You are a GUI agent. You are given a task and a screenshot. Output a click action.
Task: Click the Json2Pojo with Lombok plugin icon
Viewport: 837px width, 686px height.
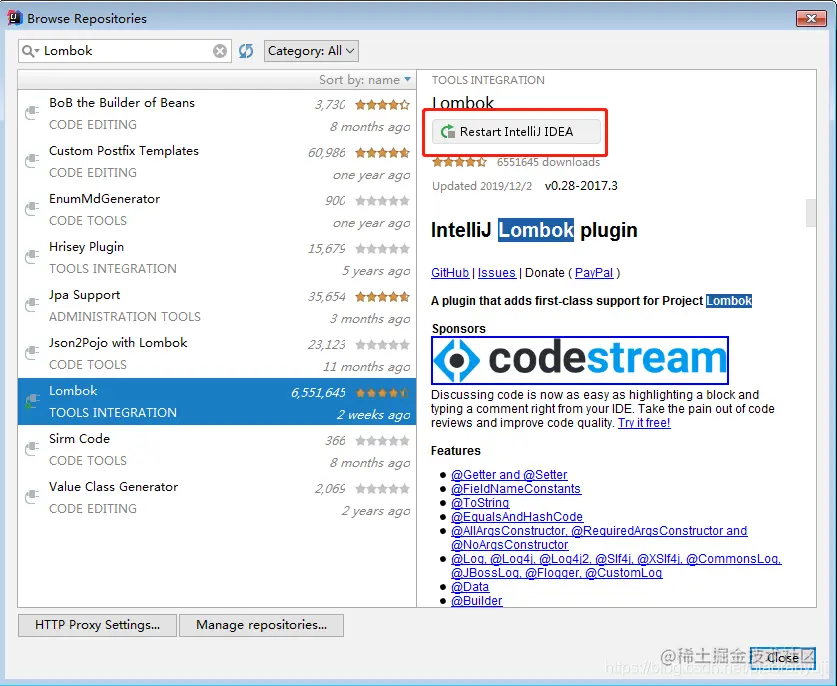(32, 353)
